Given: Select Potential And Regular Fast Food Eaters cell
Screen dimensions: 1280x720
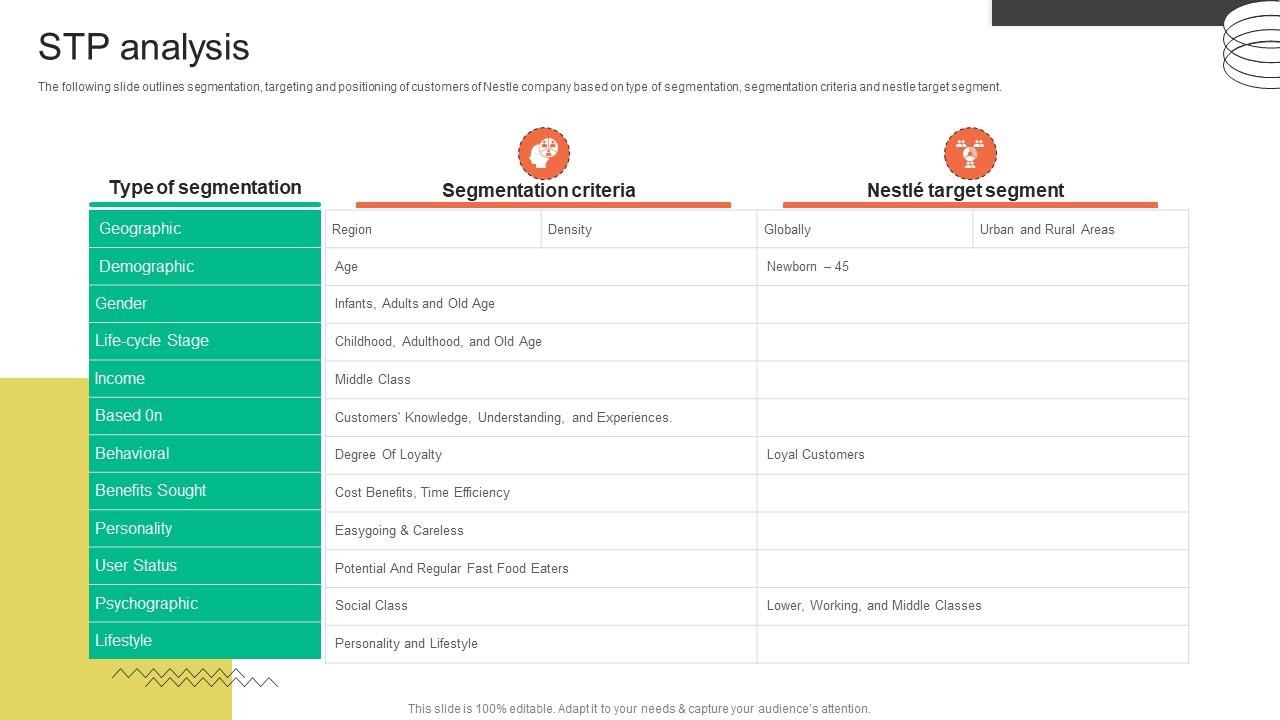Looking at the screenshot, I should [541, 568].
